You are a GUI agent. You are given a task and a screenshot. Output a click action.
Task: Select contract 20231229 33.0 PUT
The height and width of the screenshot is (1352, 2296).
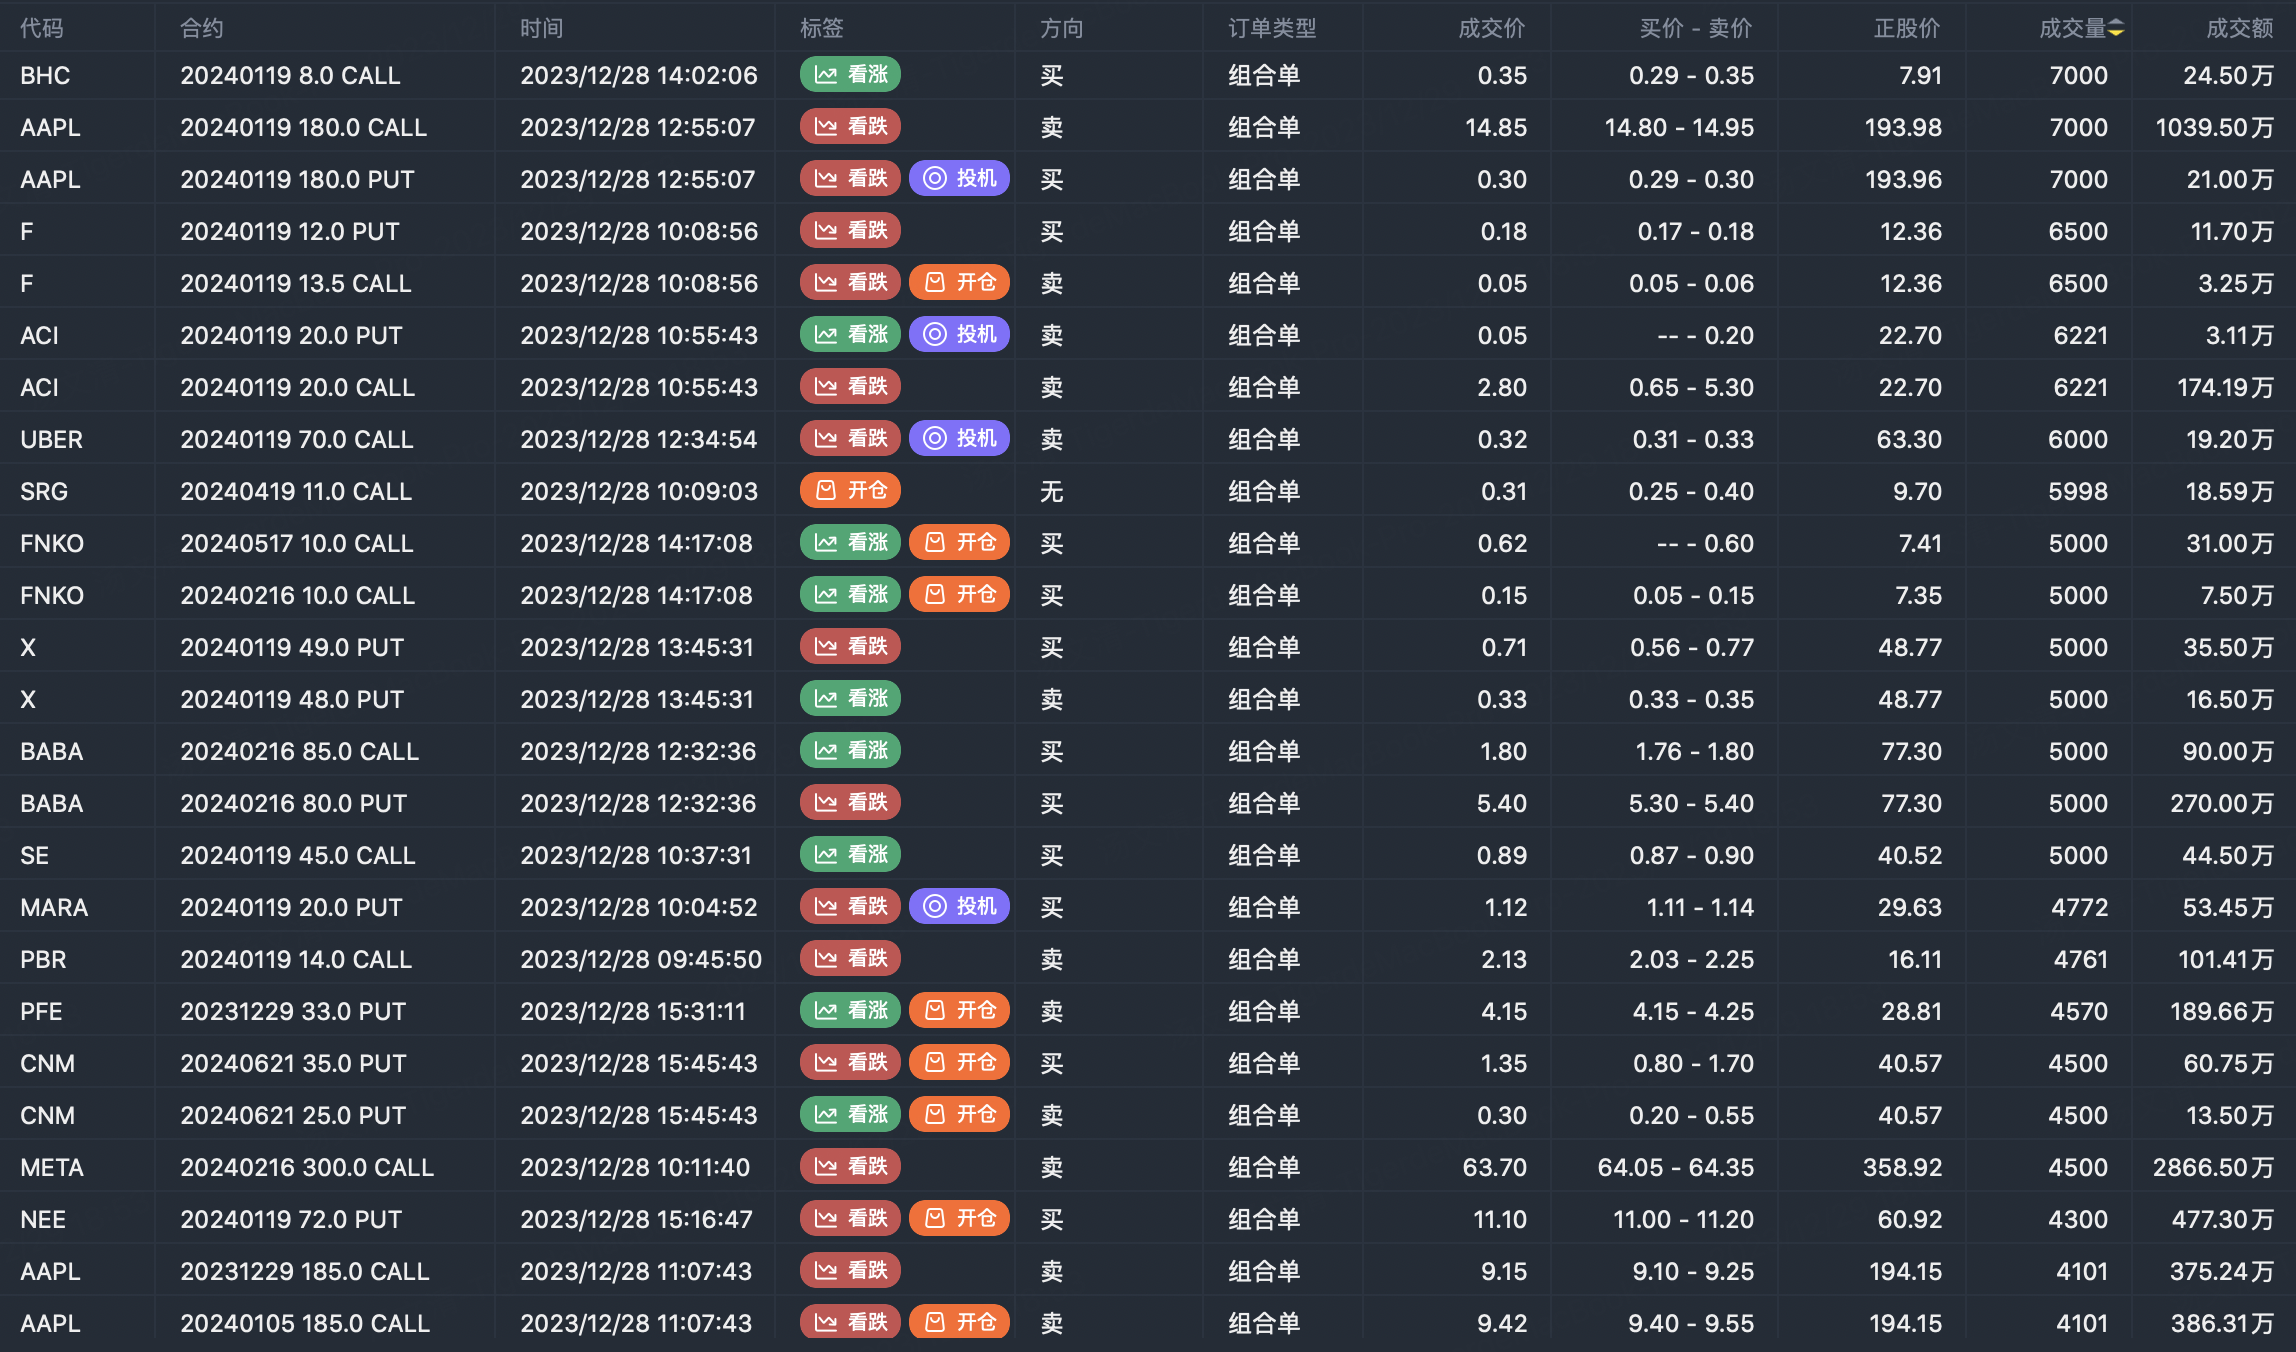click(293, 1011)
